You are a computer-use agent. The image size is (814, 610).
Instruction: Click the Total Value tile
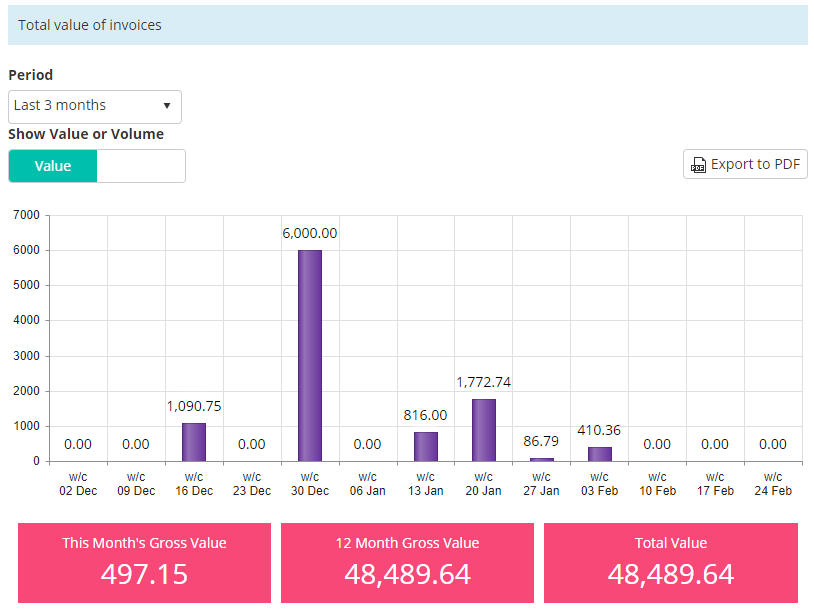pos(670,562)
